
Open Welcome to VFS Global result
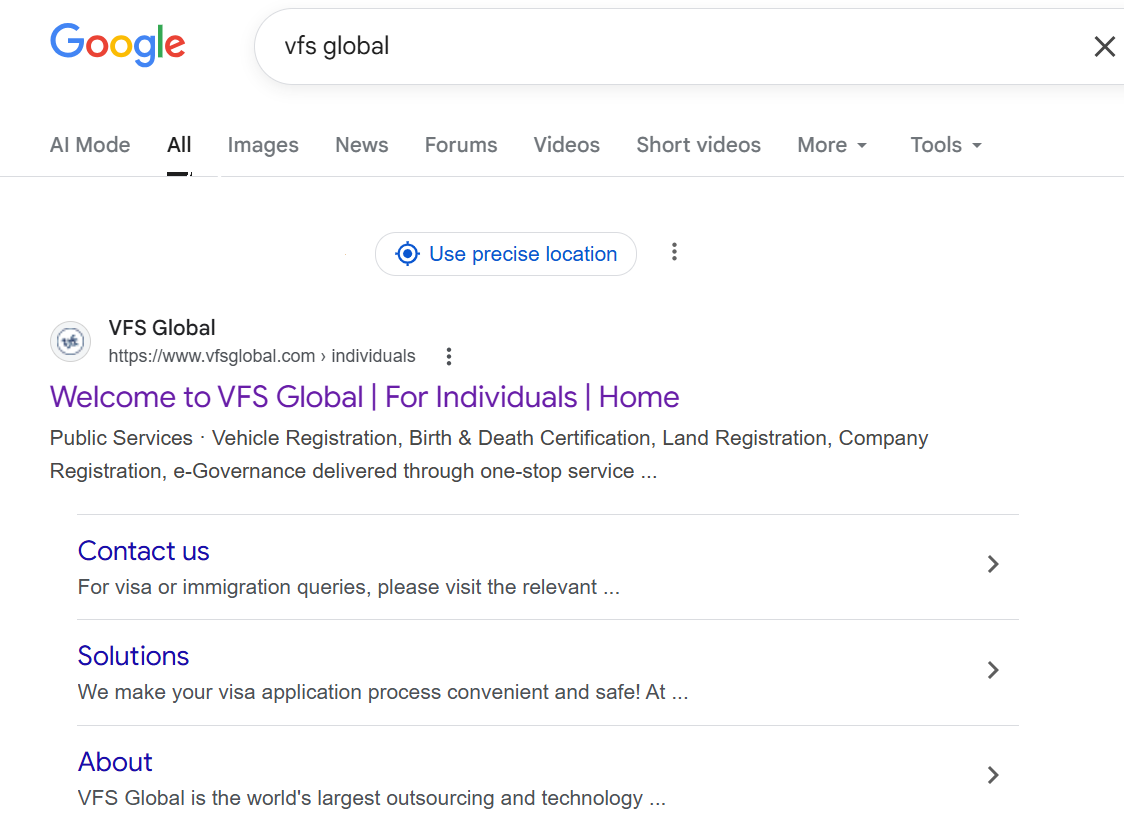click(x=364, y=397)
